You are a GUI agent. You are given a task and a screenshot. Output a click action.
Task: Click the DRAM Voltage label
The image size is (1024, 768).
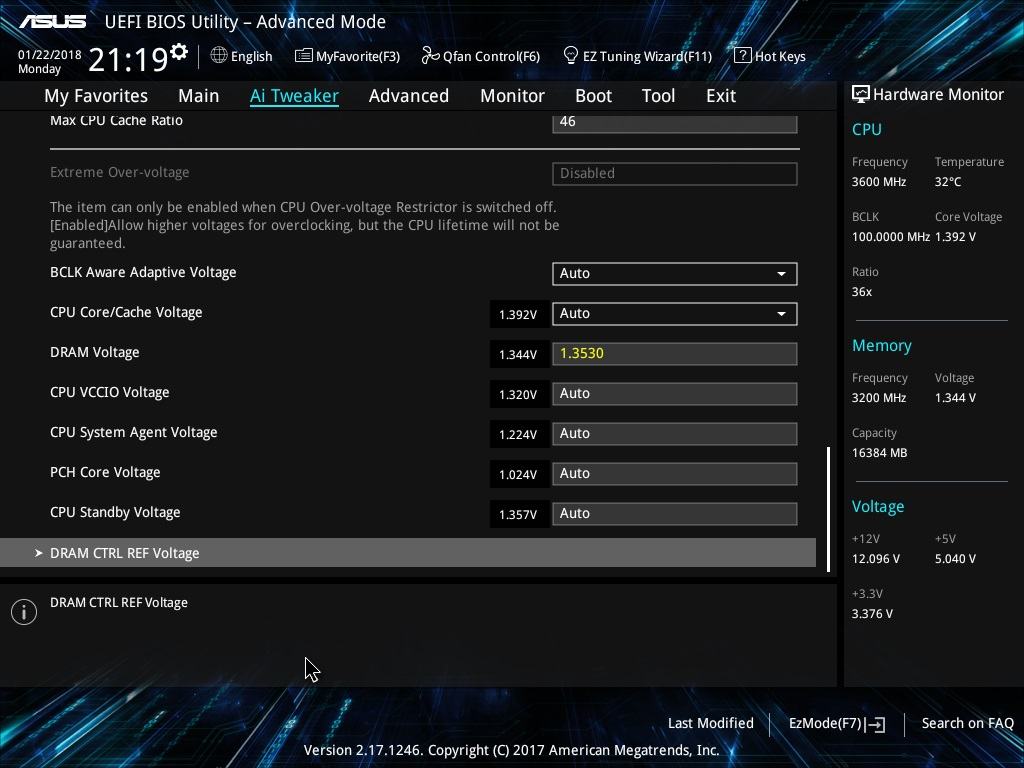point(95,353)
